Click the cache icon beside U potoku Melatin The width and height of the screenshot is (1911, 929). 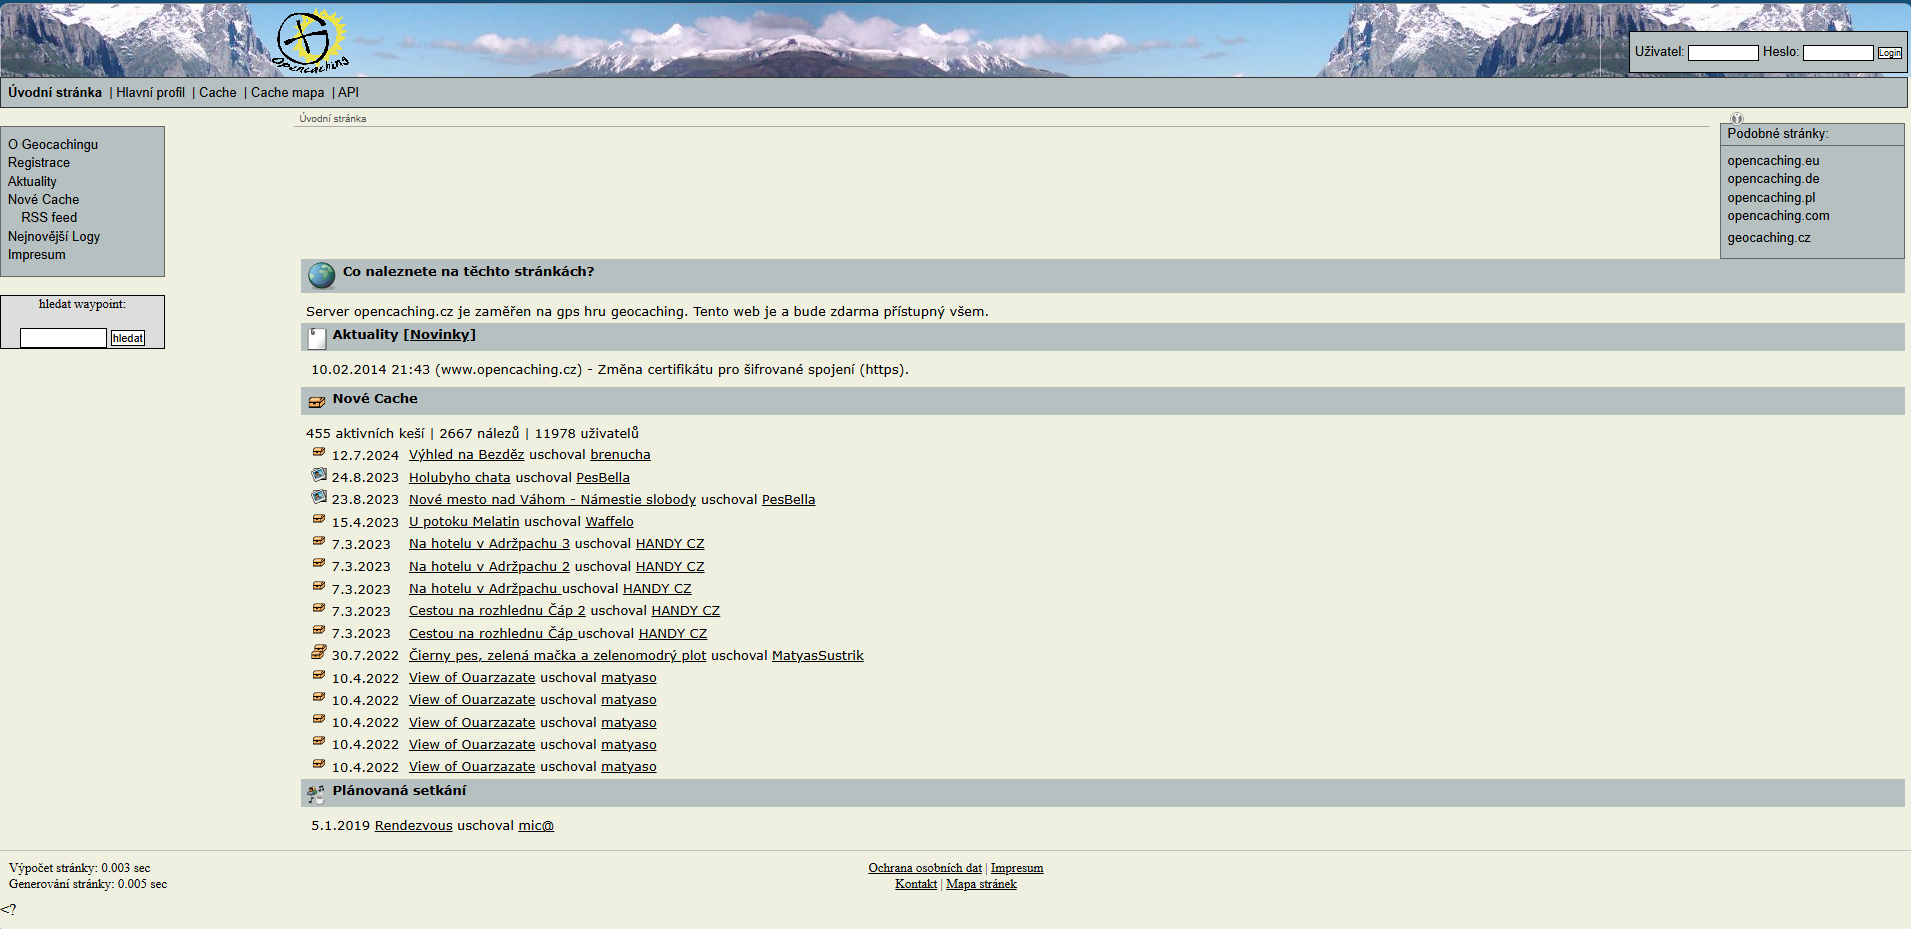[x=319, y=520]
